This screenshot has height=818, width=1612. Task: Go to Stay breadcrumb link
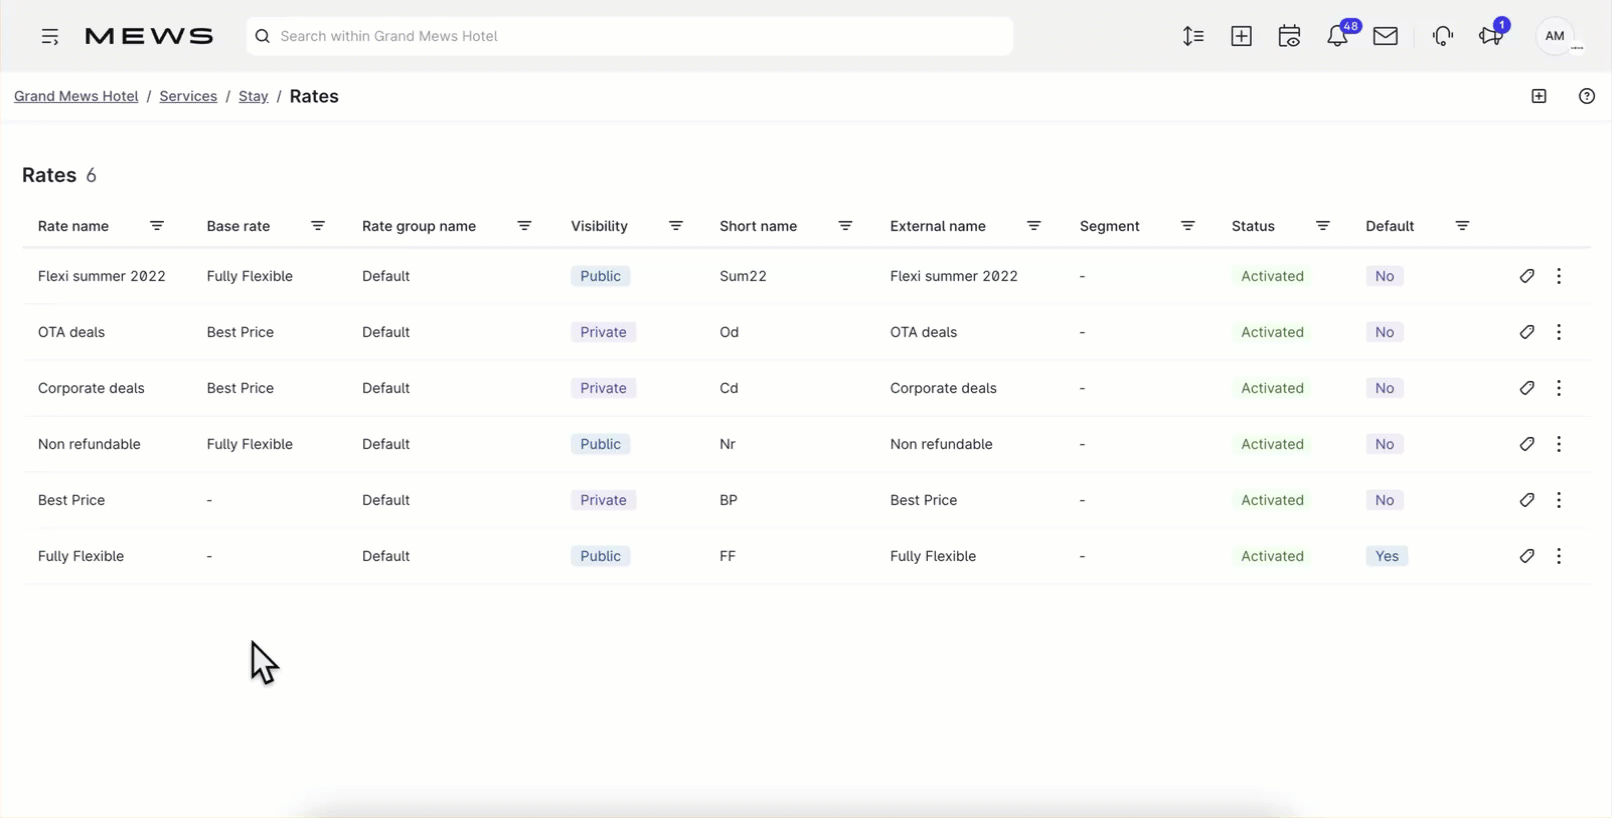pyautogui.click(x=253, y=96)
